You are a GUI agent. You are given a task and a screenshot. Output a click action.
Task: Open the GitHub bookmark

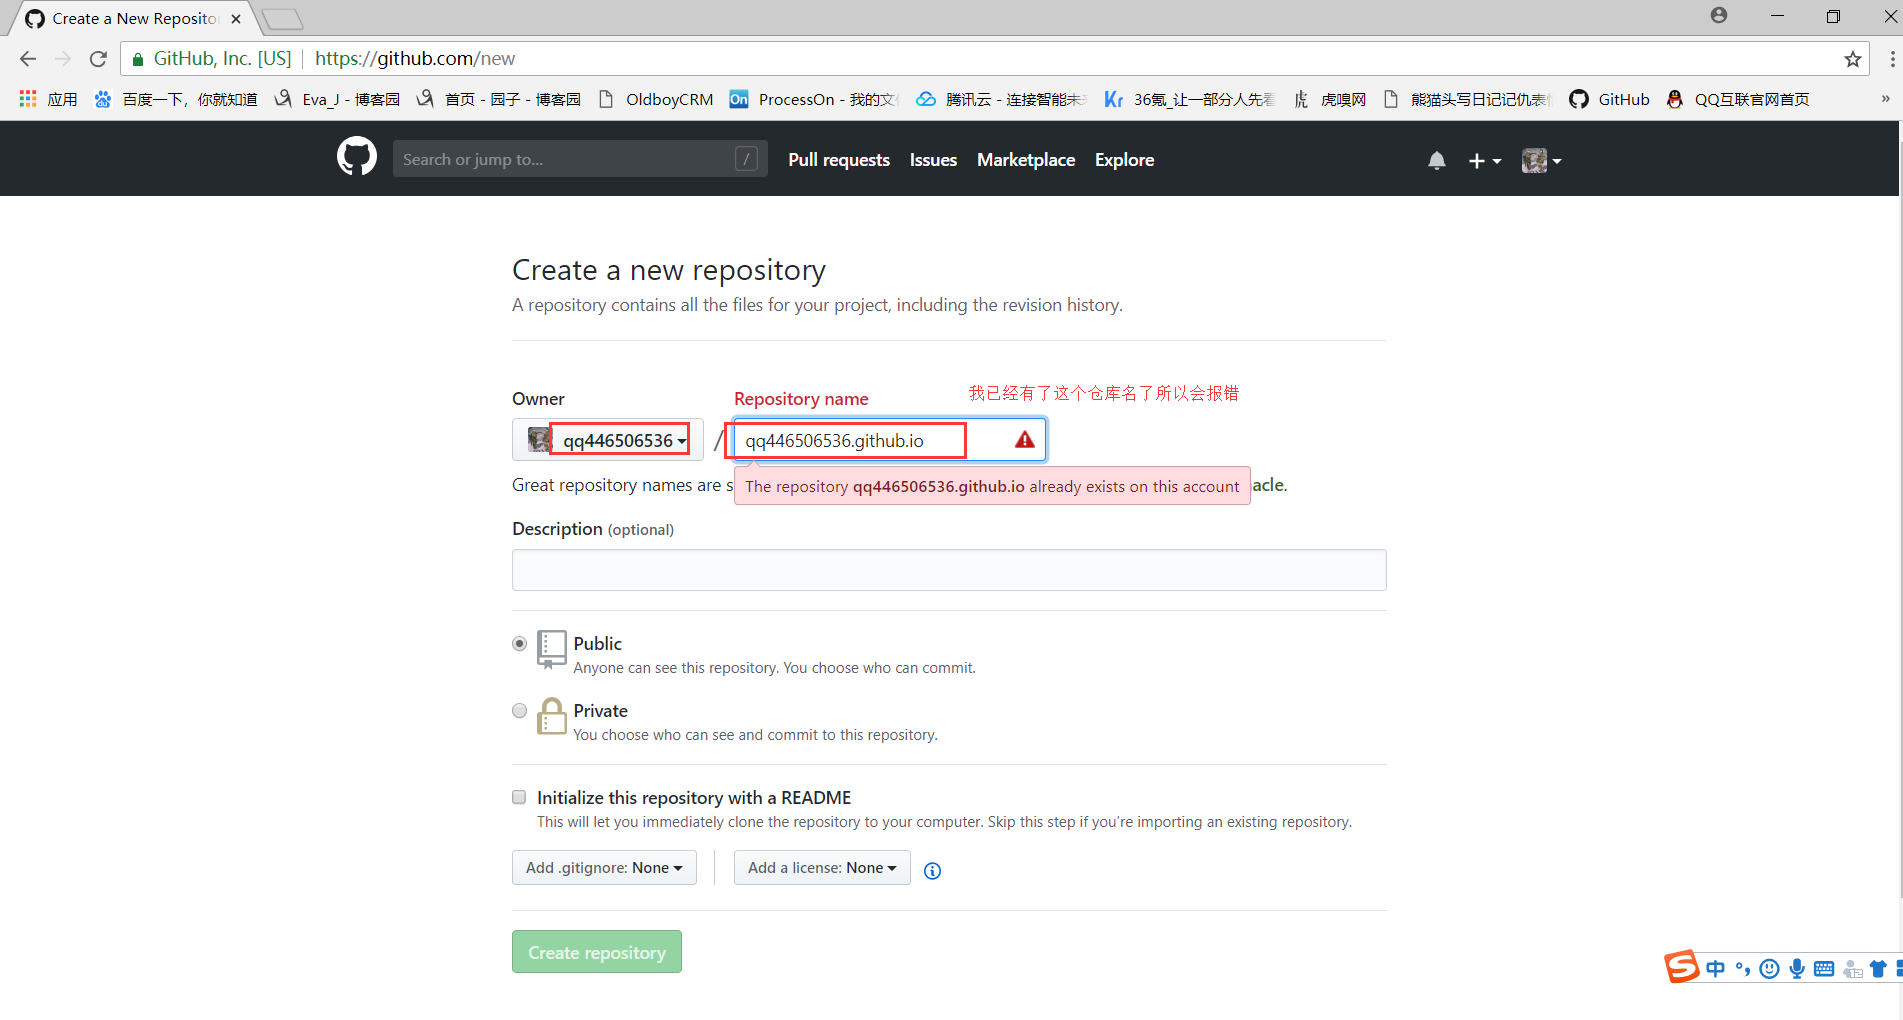point(1609,99)
